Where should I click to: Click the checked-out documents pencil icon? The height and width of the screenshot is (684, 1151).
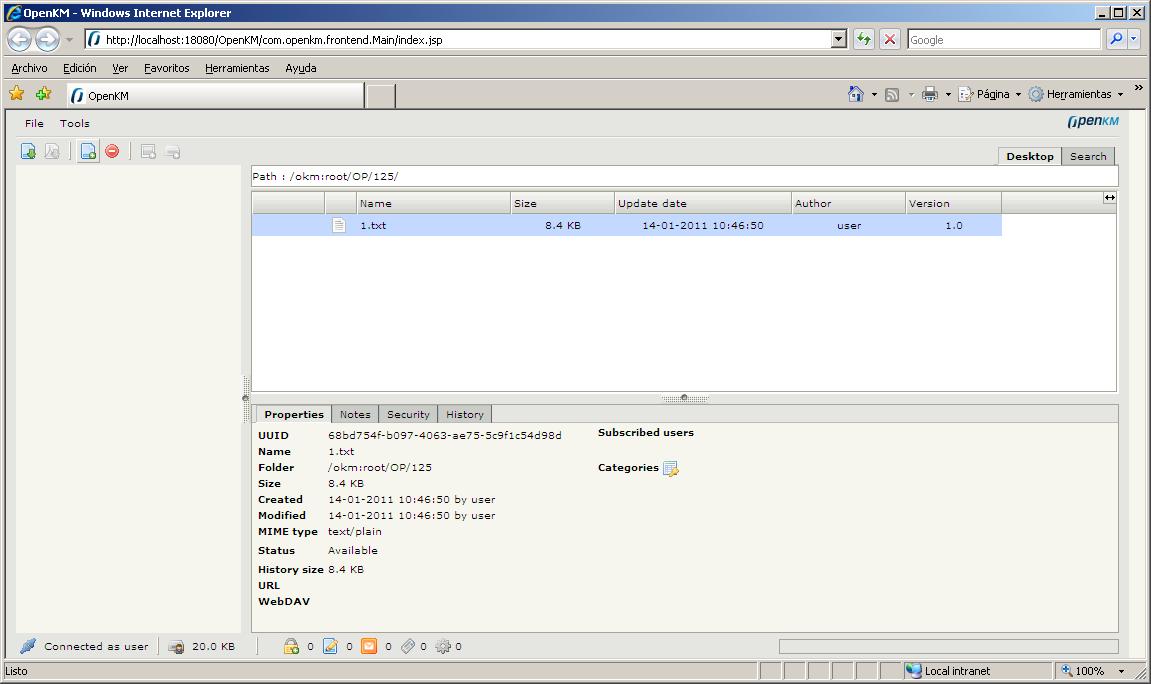(x=330, y=646)
